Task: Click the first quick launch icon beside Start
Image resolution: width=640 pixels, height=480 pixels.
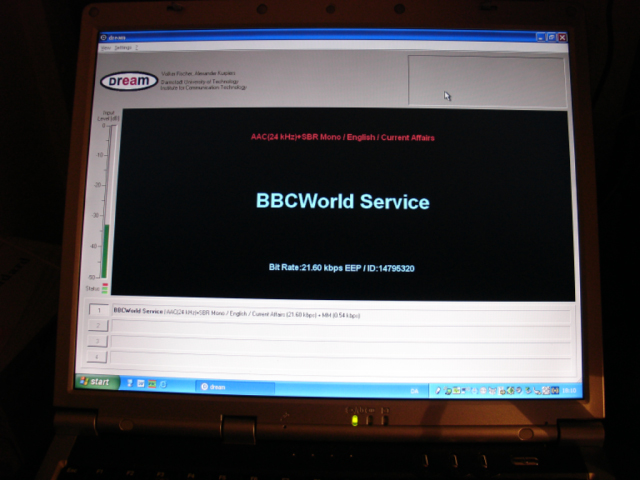Action: (127, 383)
